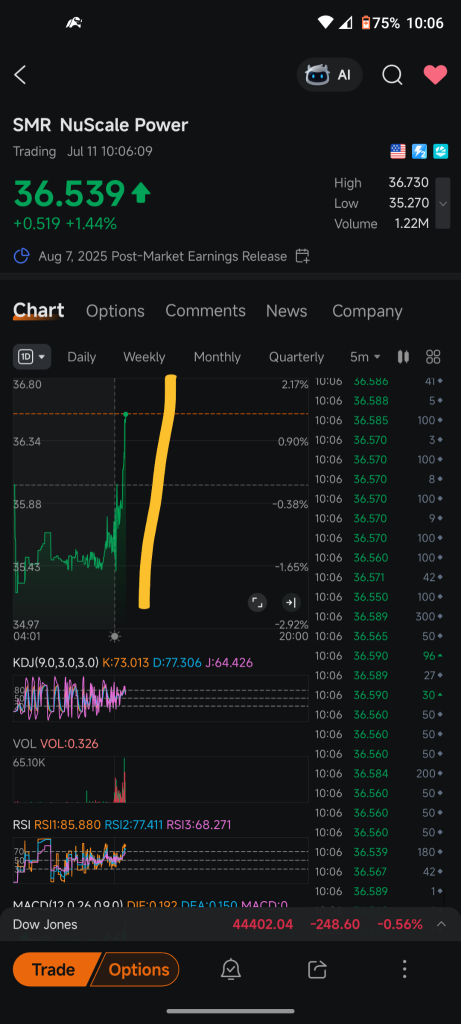Open the chart layout grid icon
The width and height of the screenshot is (461, 1024).
pos(433,357)
